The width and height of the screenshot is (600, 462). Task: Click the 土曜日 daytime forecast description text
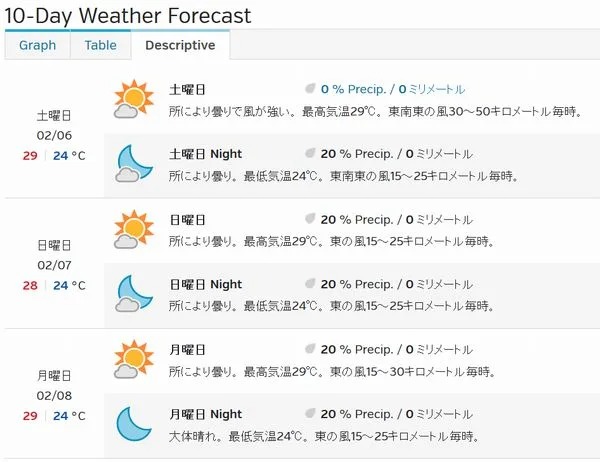coord(375,111)
